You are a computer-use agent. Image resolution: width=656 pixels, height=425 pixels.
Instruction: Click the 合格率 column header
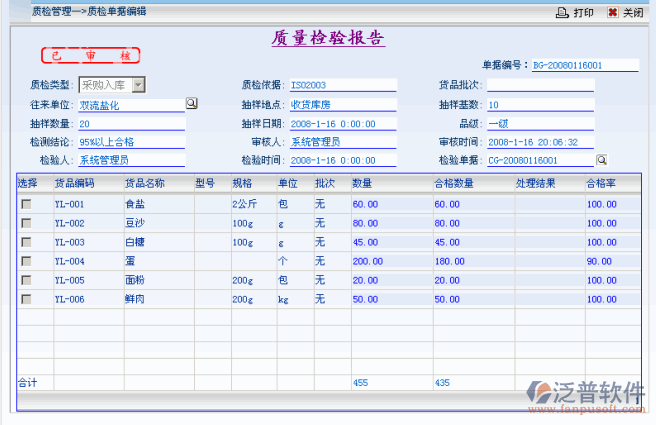602,184
